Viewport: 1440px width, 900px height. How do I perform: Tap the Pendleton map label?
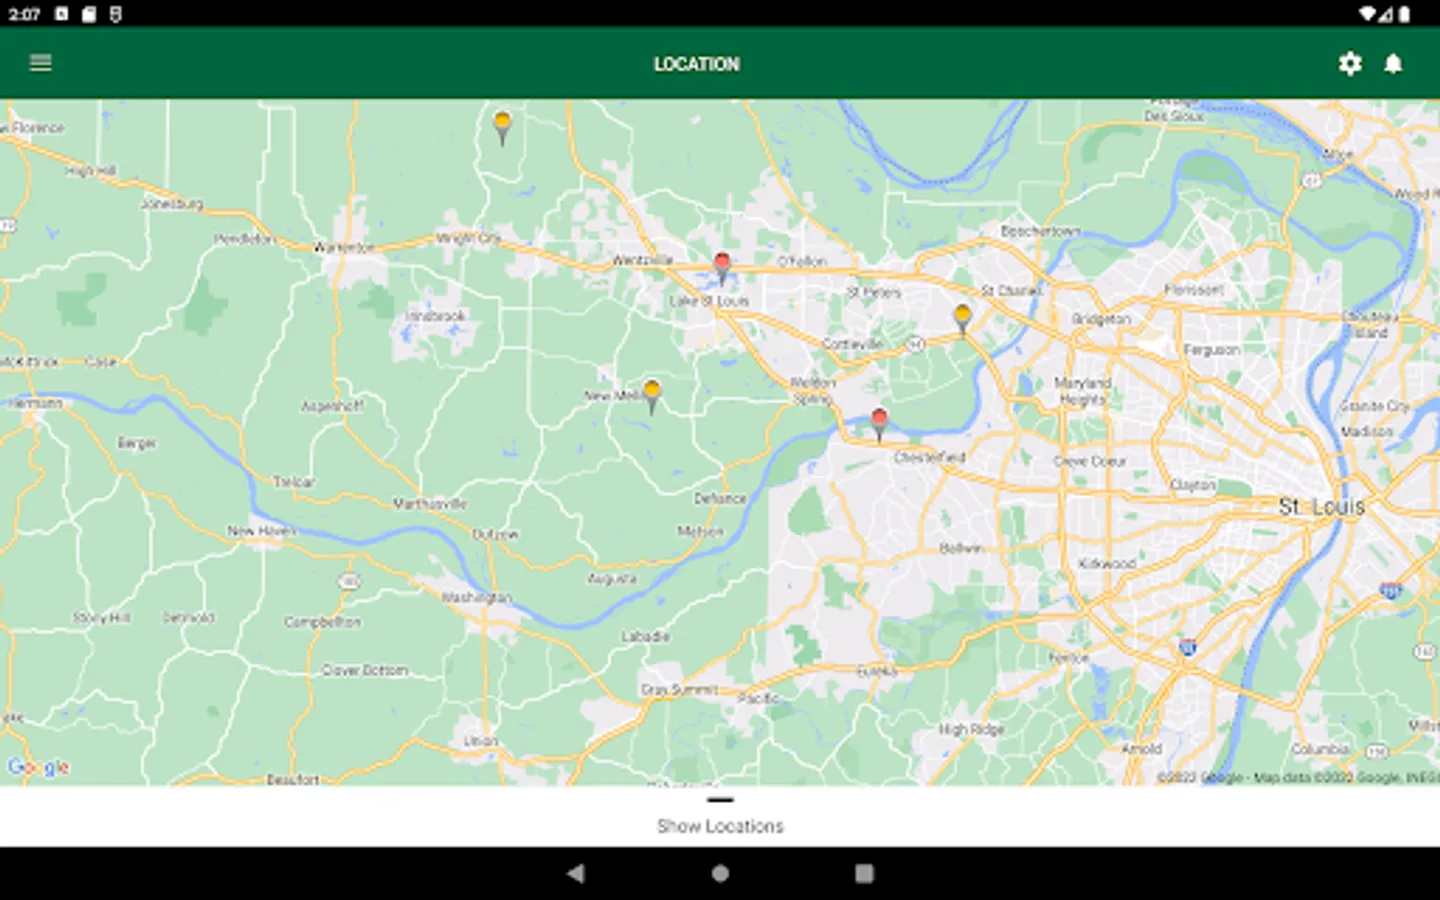coord(245,239)
